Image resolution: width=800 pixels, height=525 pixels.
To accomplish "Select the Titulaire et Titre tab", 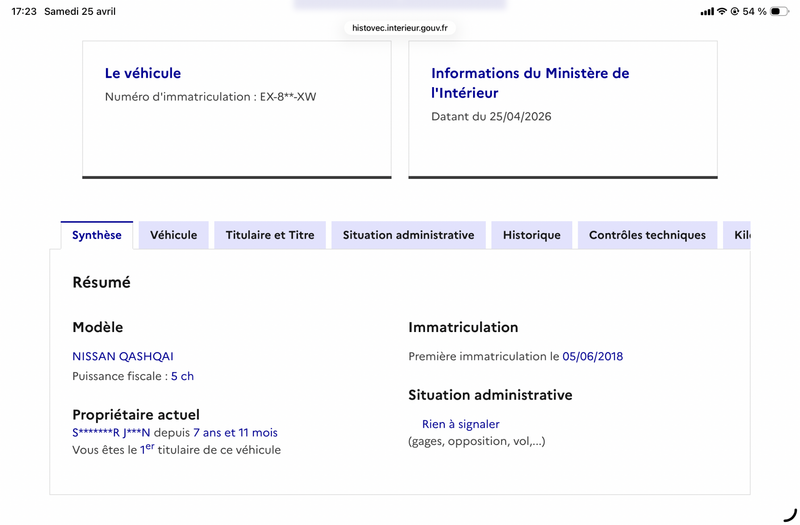I will [x=270, y=235].
